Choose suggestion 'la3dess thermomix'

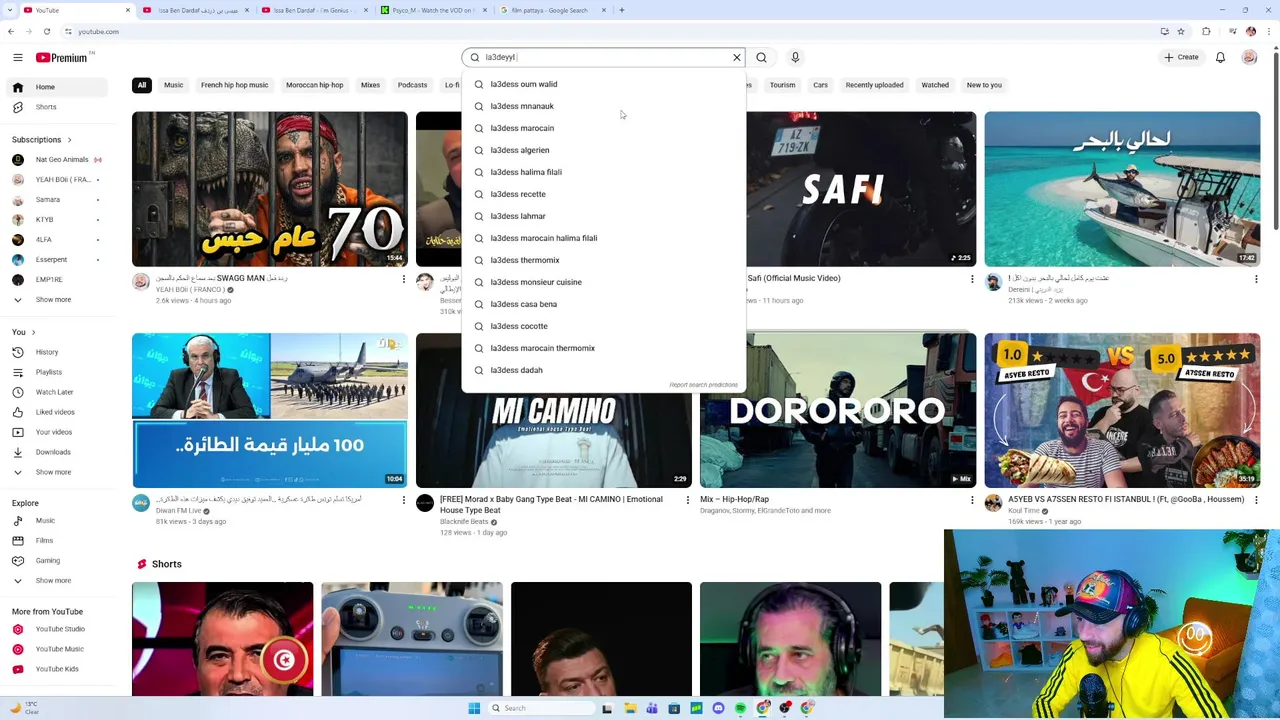tap(603, 260)
